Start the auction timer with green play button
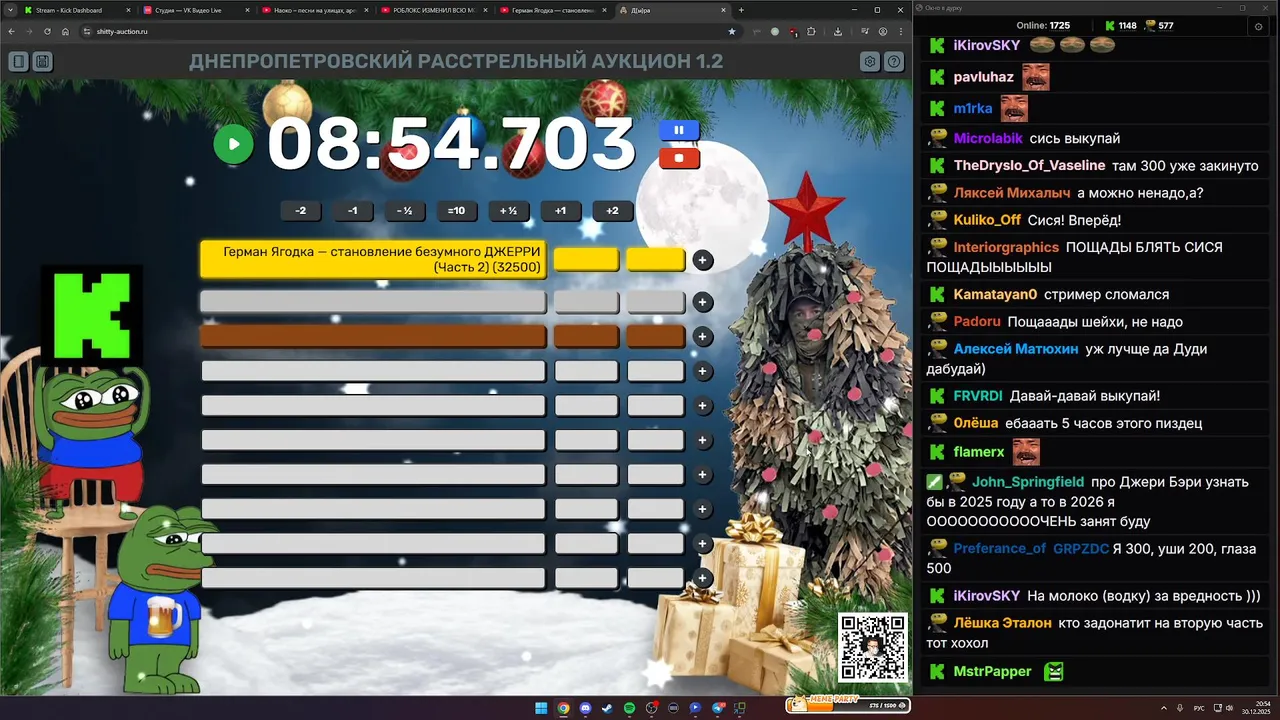This screenshot has width=1280, height=720. 233,144
